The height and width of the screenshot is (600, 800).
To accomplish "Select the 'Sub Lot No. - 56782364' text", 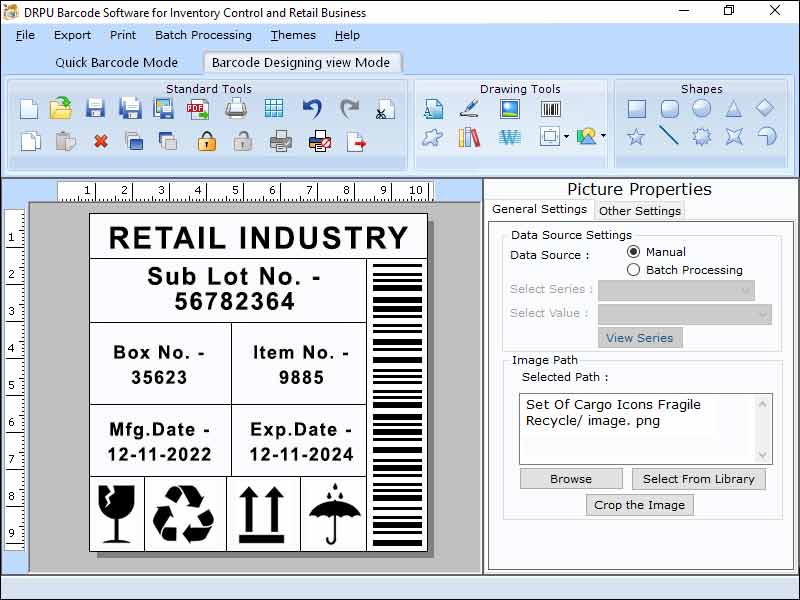I will point(234,289).
